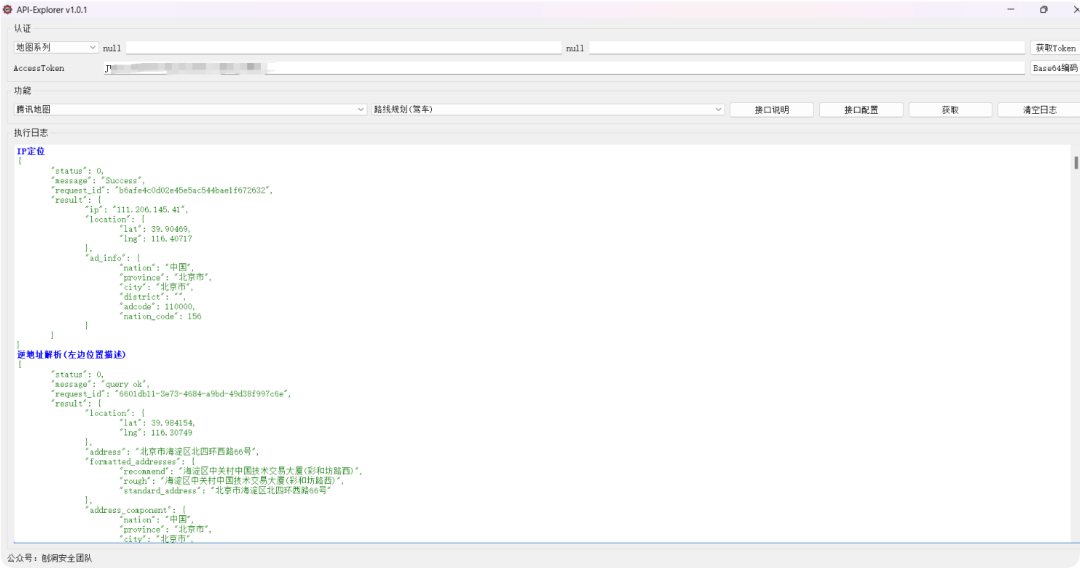1080x568 pixels.
Task: Click the "Success" message value
Action: [x=123, y=180]
